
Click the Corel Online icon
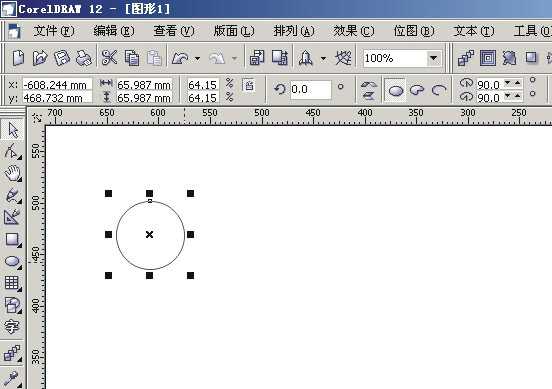343,58
